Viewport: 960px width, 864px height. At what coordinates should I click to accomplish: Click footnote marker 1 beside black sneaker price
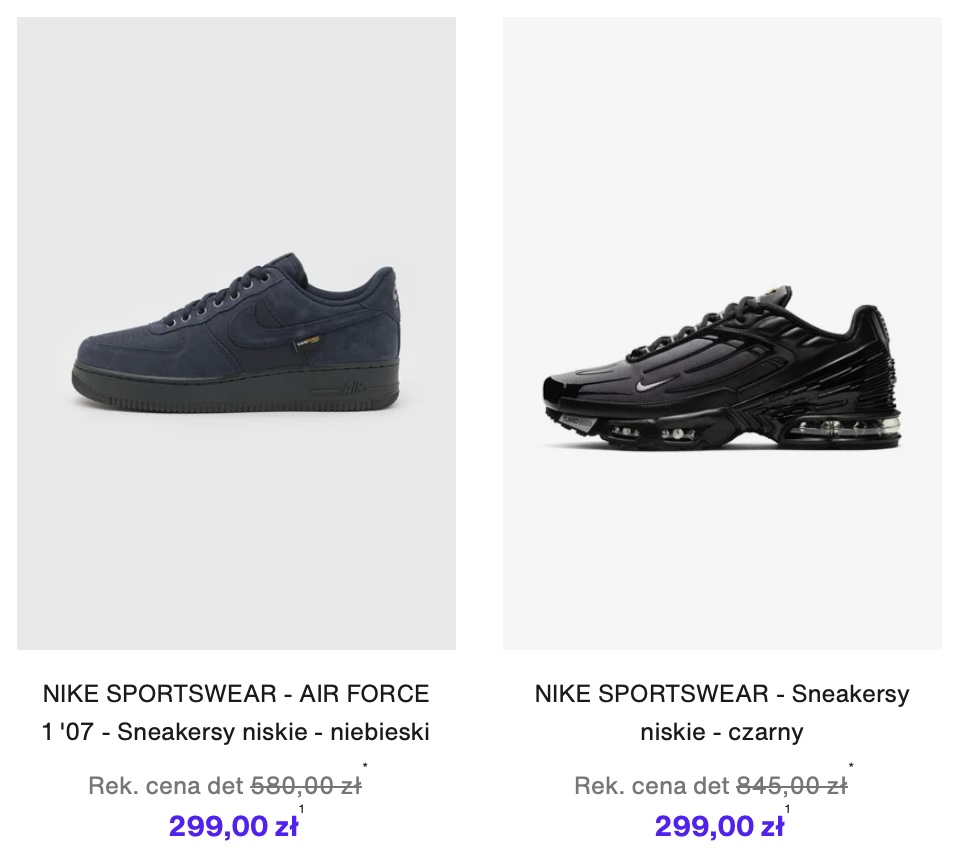click(787, 810)
